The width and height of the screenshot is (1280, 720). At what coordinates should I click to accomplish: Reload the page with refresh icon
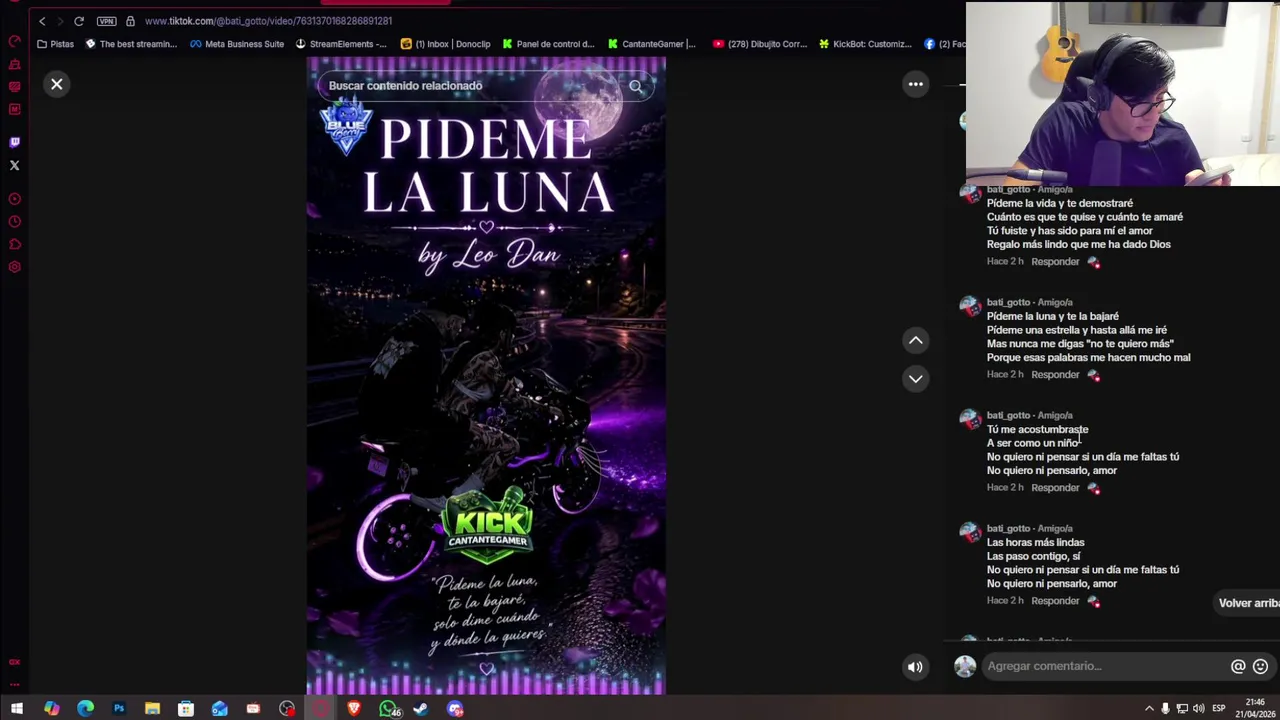79,21
